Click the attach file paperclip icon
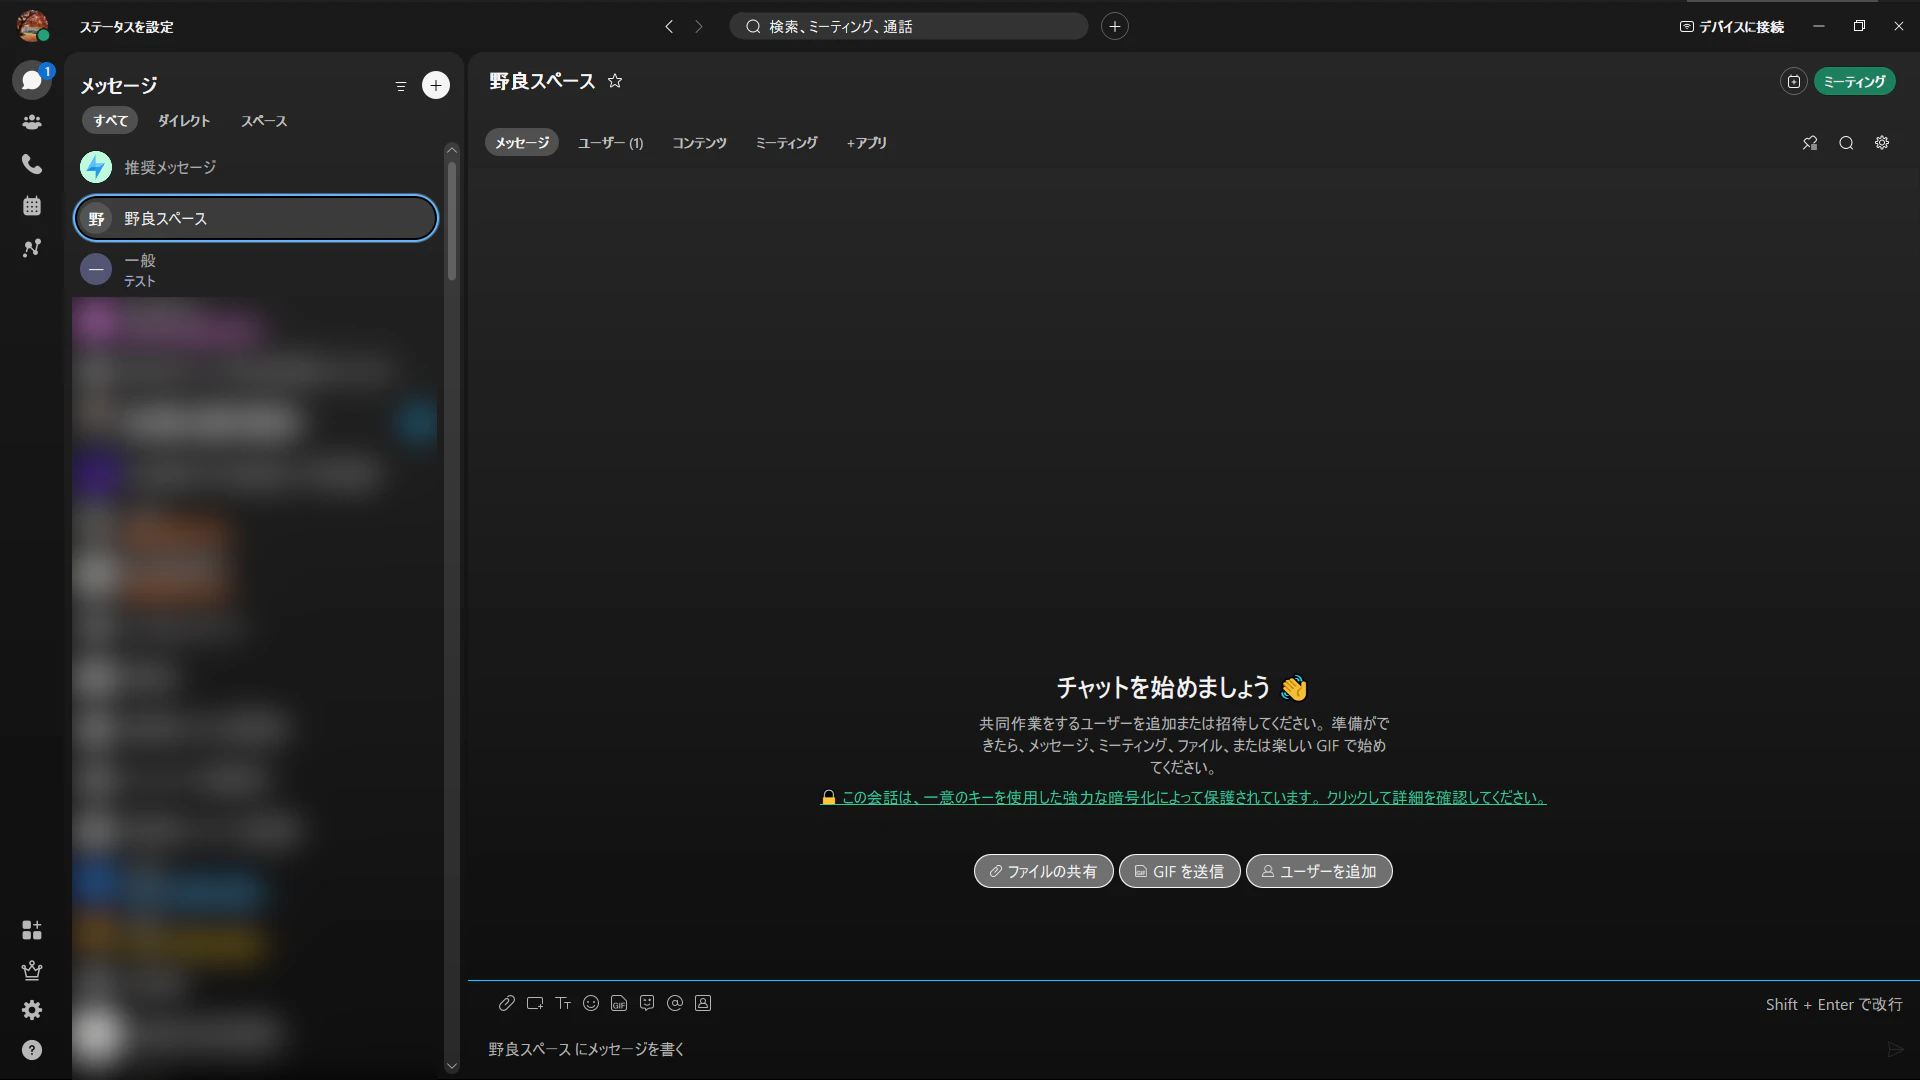Viewport: 1920px width, 1080px height. pyautogui.click(x=507, y=1003)
